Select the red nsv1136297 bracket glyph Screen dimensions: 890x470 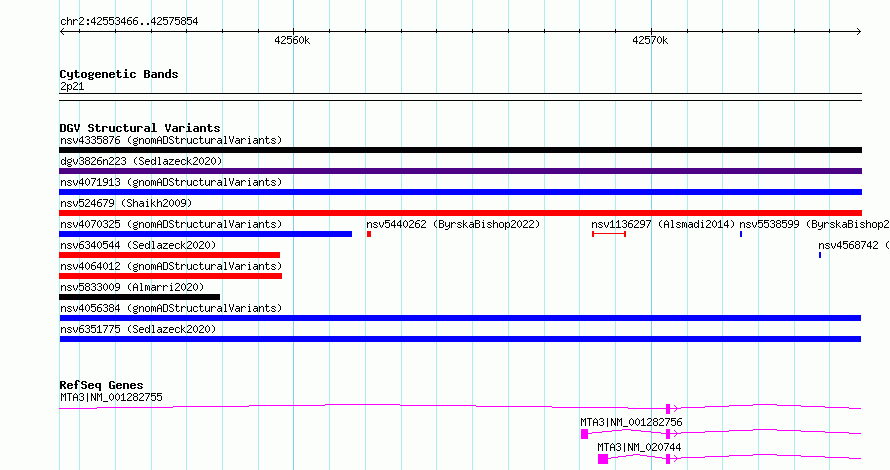click(x=609, y=234)
